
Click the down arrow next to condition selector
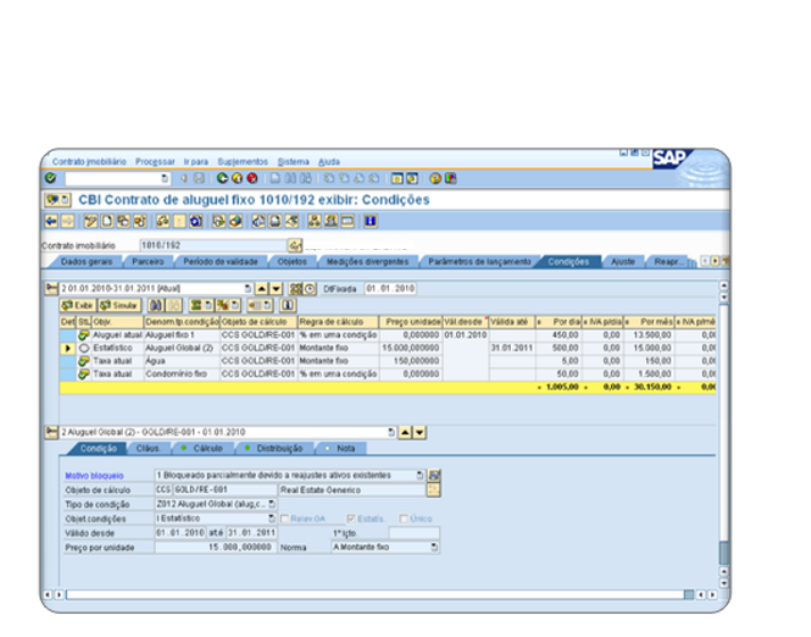click(x=419, y=432)
